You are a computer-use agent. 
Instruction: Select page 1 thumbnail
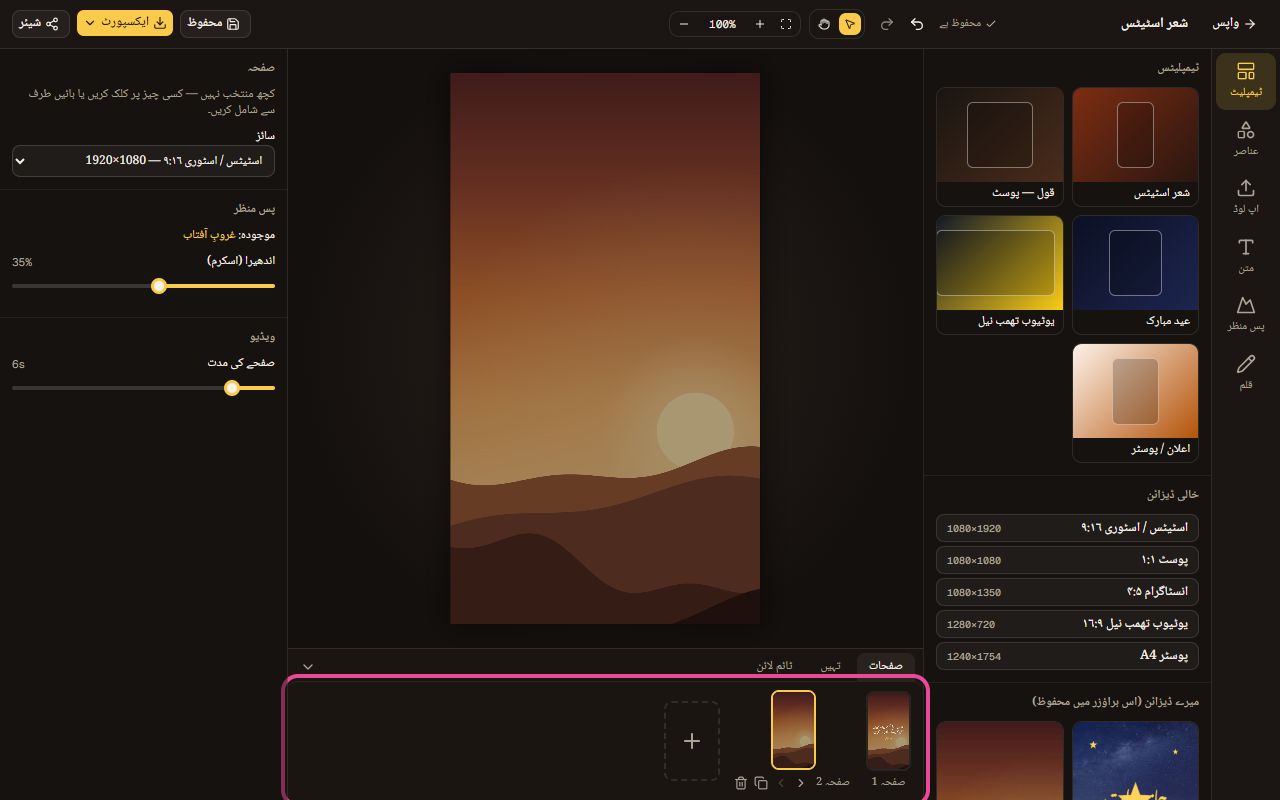click(888, 730)
